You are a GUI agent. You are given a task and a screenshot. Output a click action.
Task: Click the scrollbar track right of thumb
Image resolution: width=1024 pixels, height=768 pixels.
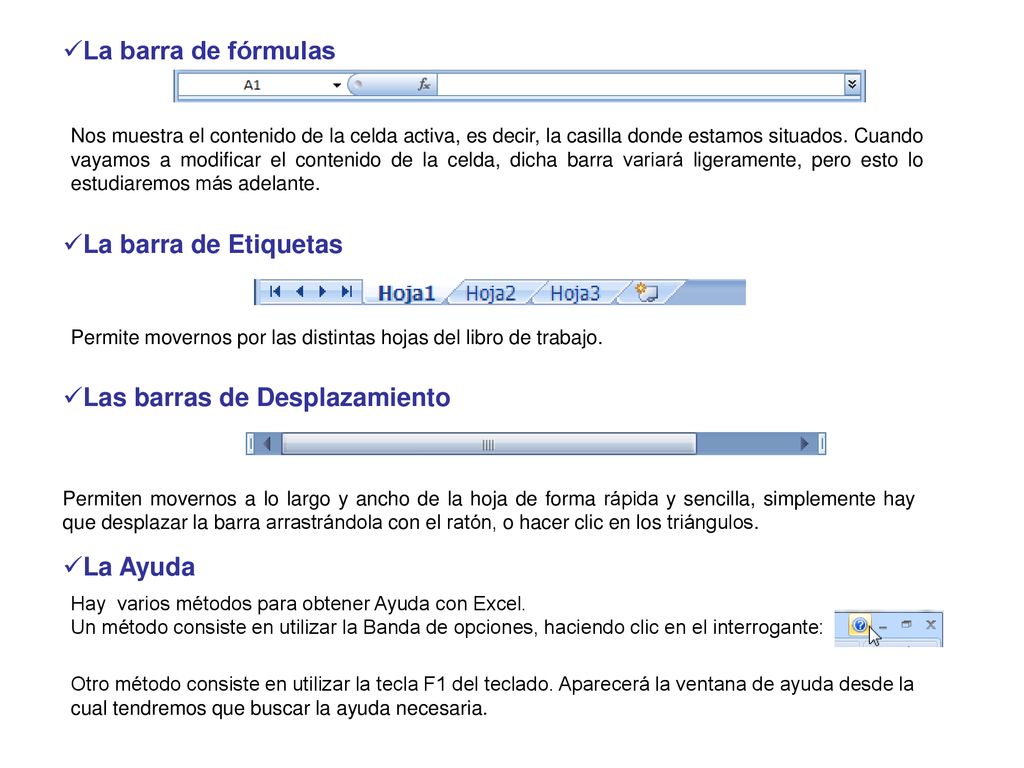(746, 444)
